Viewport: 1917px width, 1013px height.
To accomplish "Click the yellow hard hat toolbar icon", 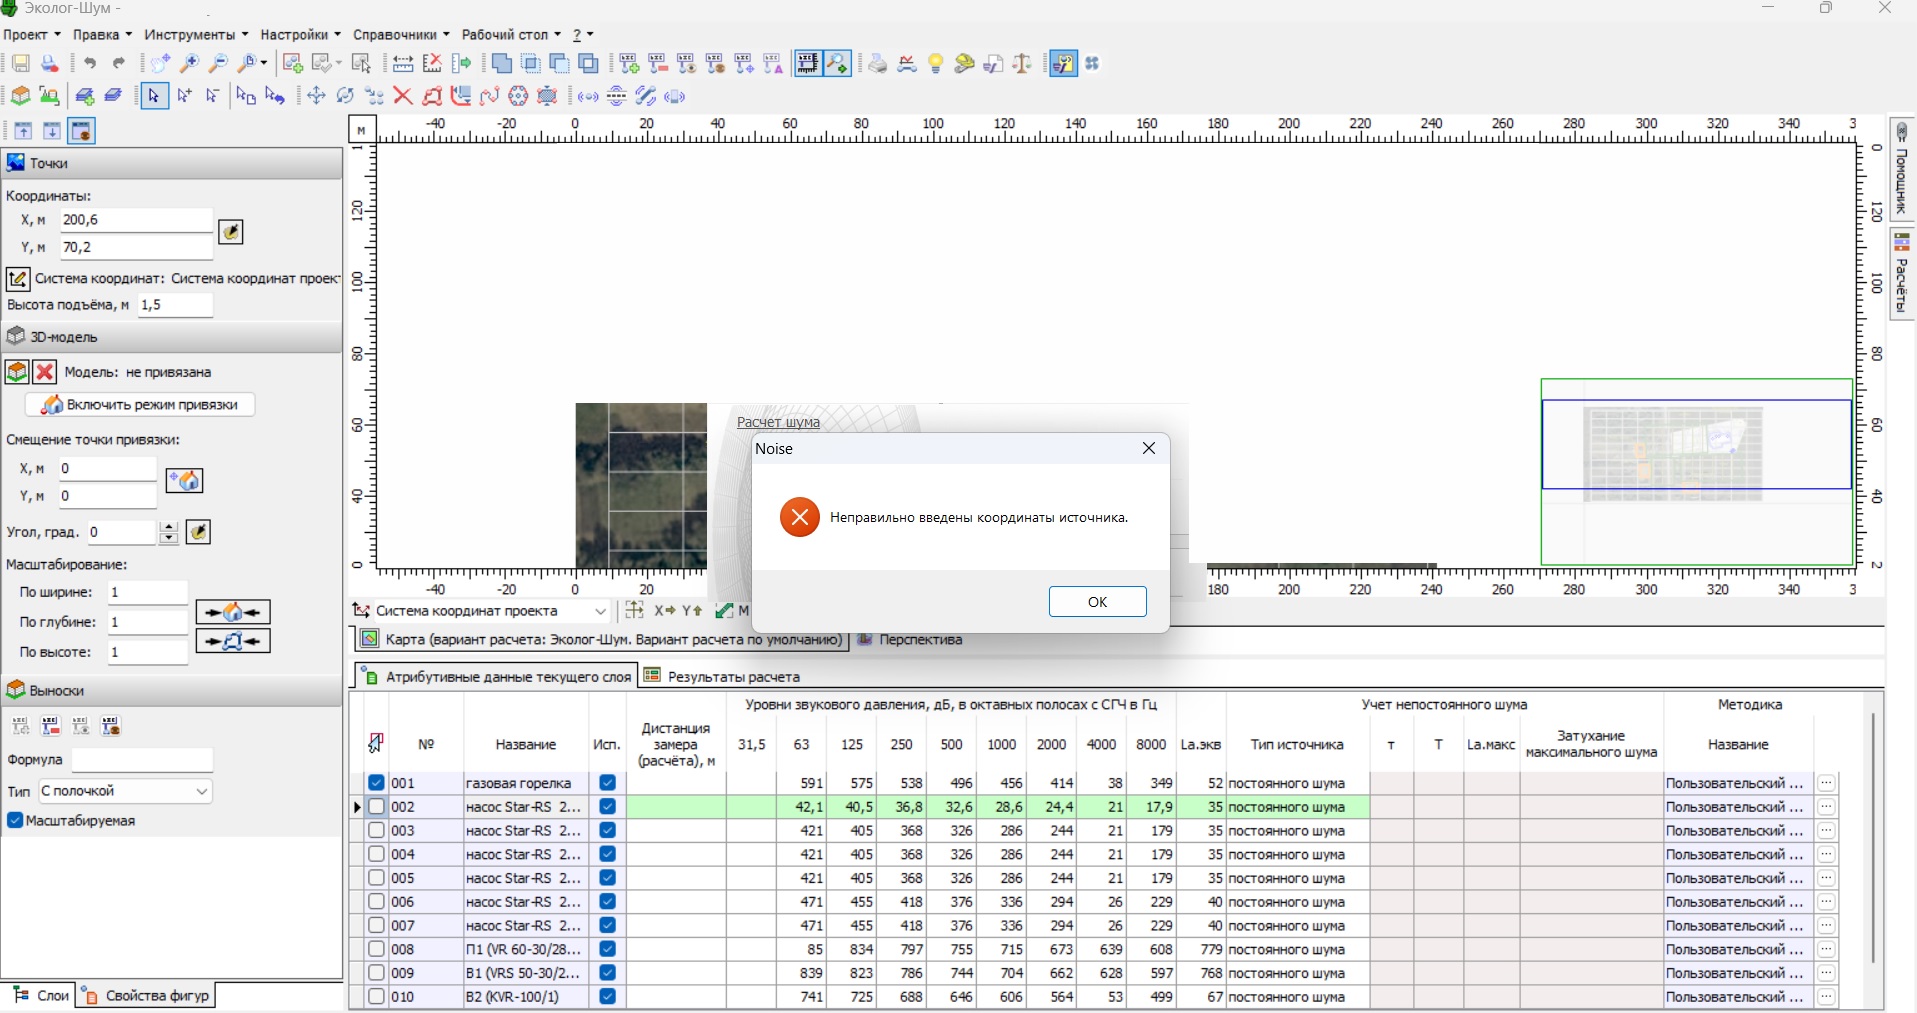I will point(964,64).
